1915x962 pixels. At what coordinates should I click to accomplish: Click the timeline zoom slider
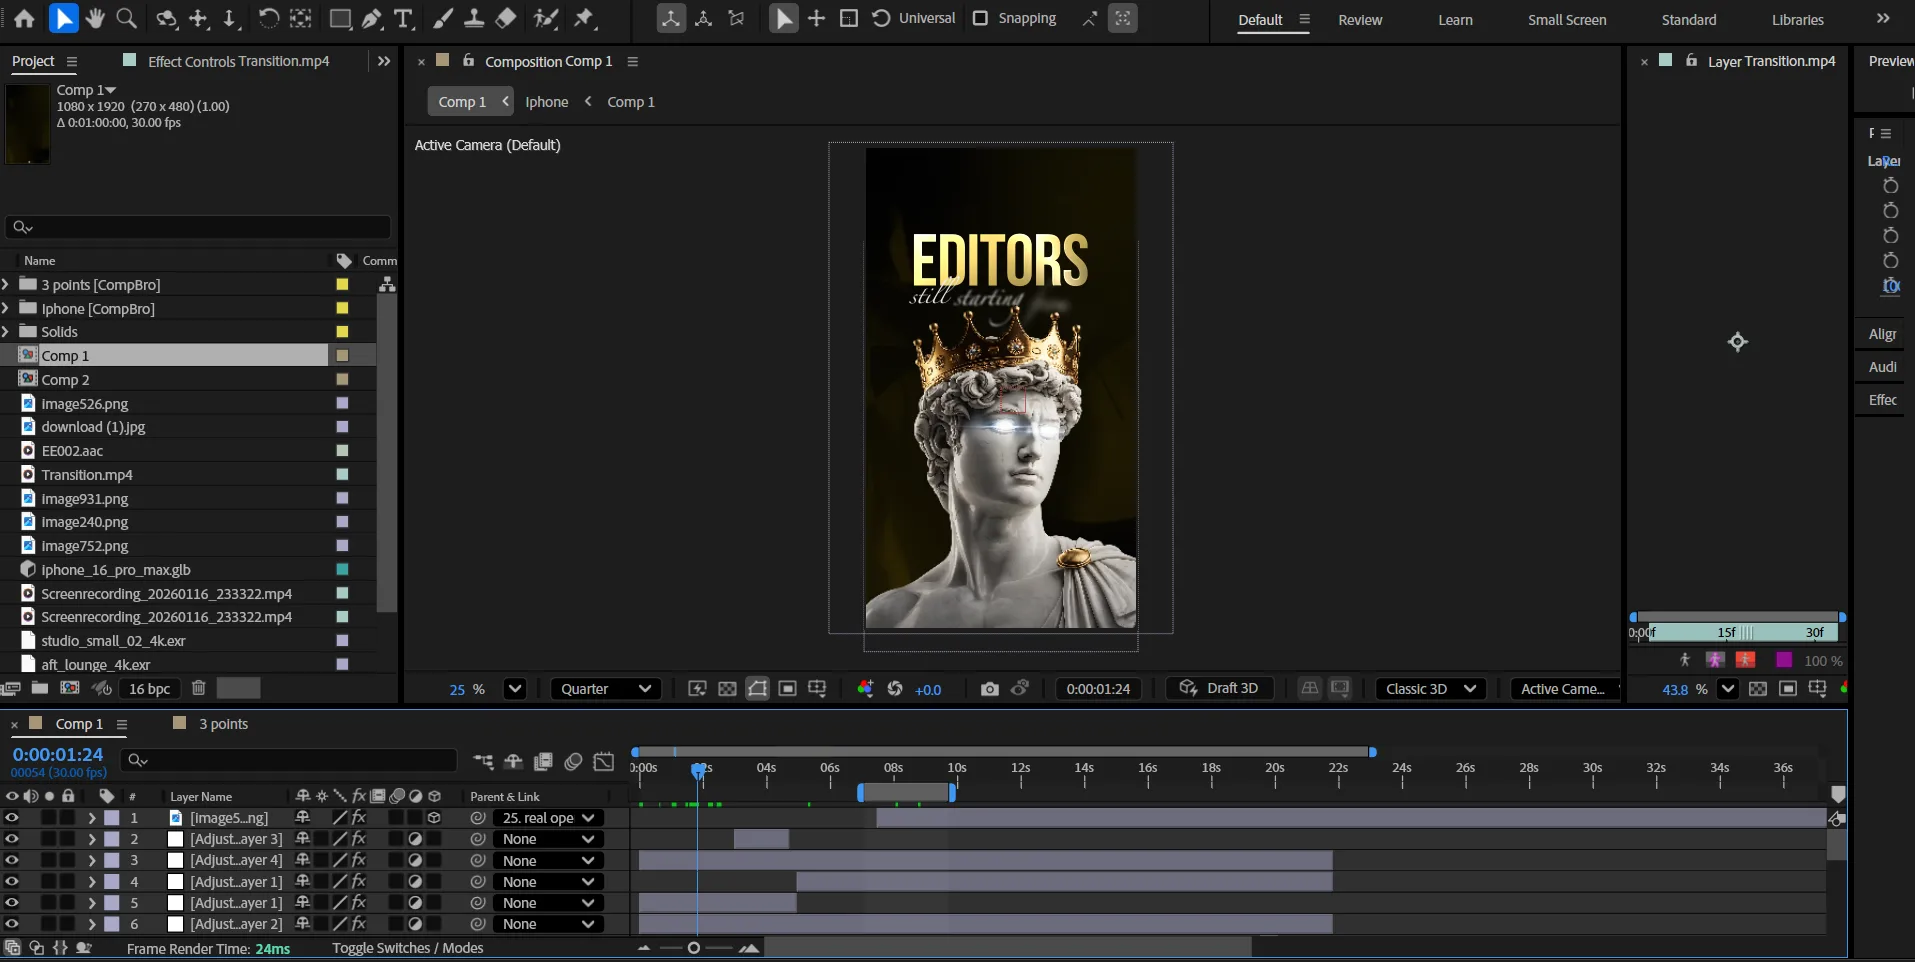[694, 948]
